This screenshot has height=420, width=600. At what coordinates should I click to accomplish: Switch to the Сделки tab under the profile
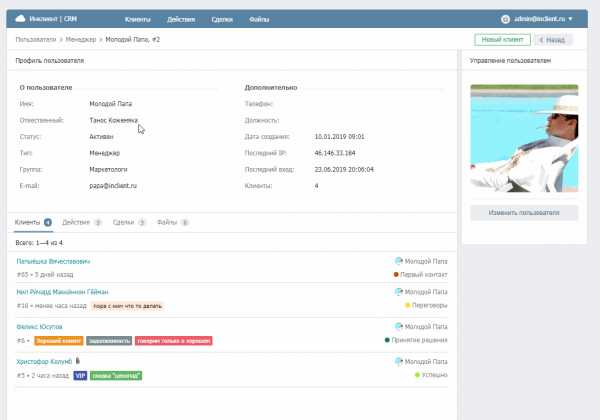pyautogui.click(x=129, y=222)
